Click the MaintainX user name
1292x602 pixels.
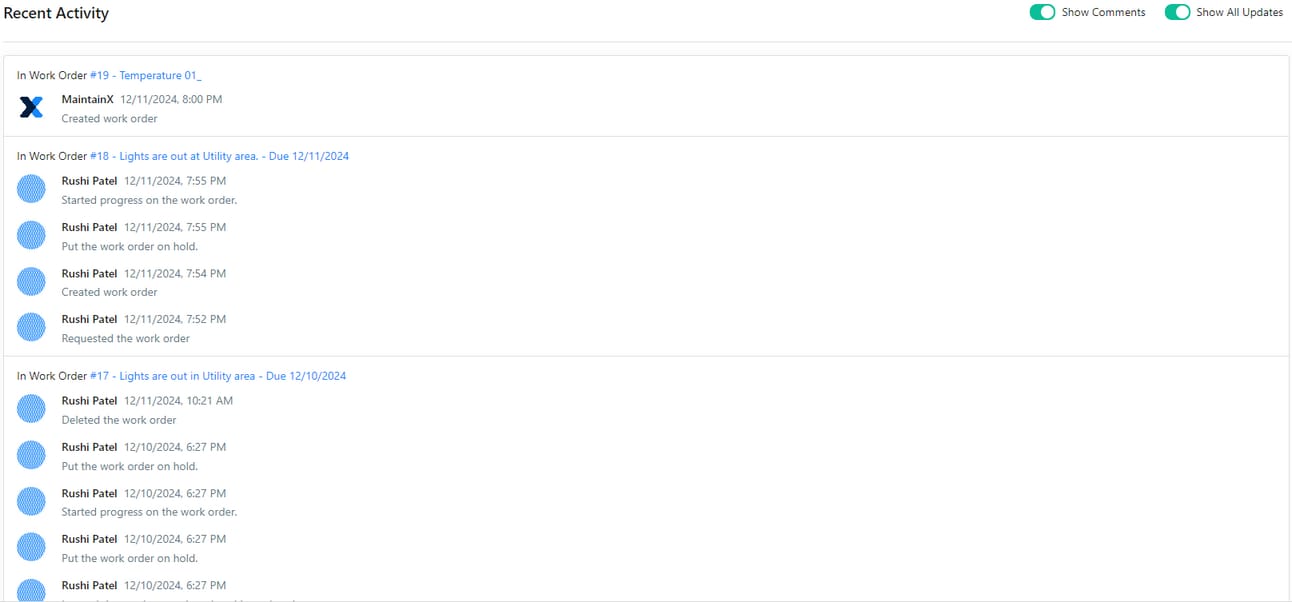88,99
